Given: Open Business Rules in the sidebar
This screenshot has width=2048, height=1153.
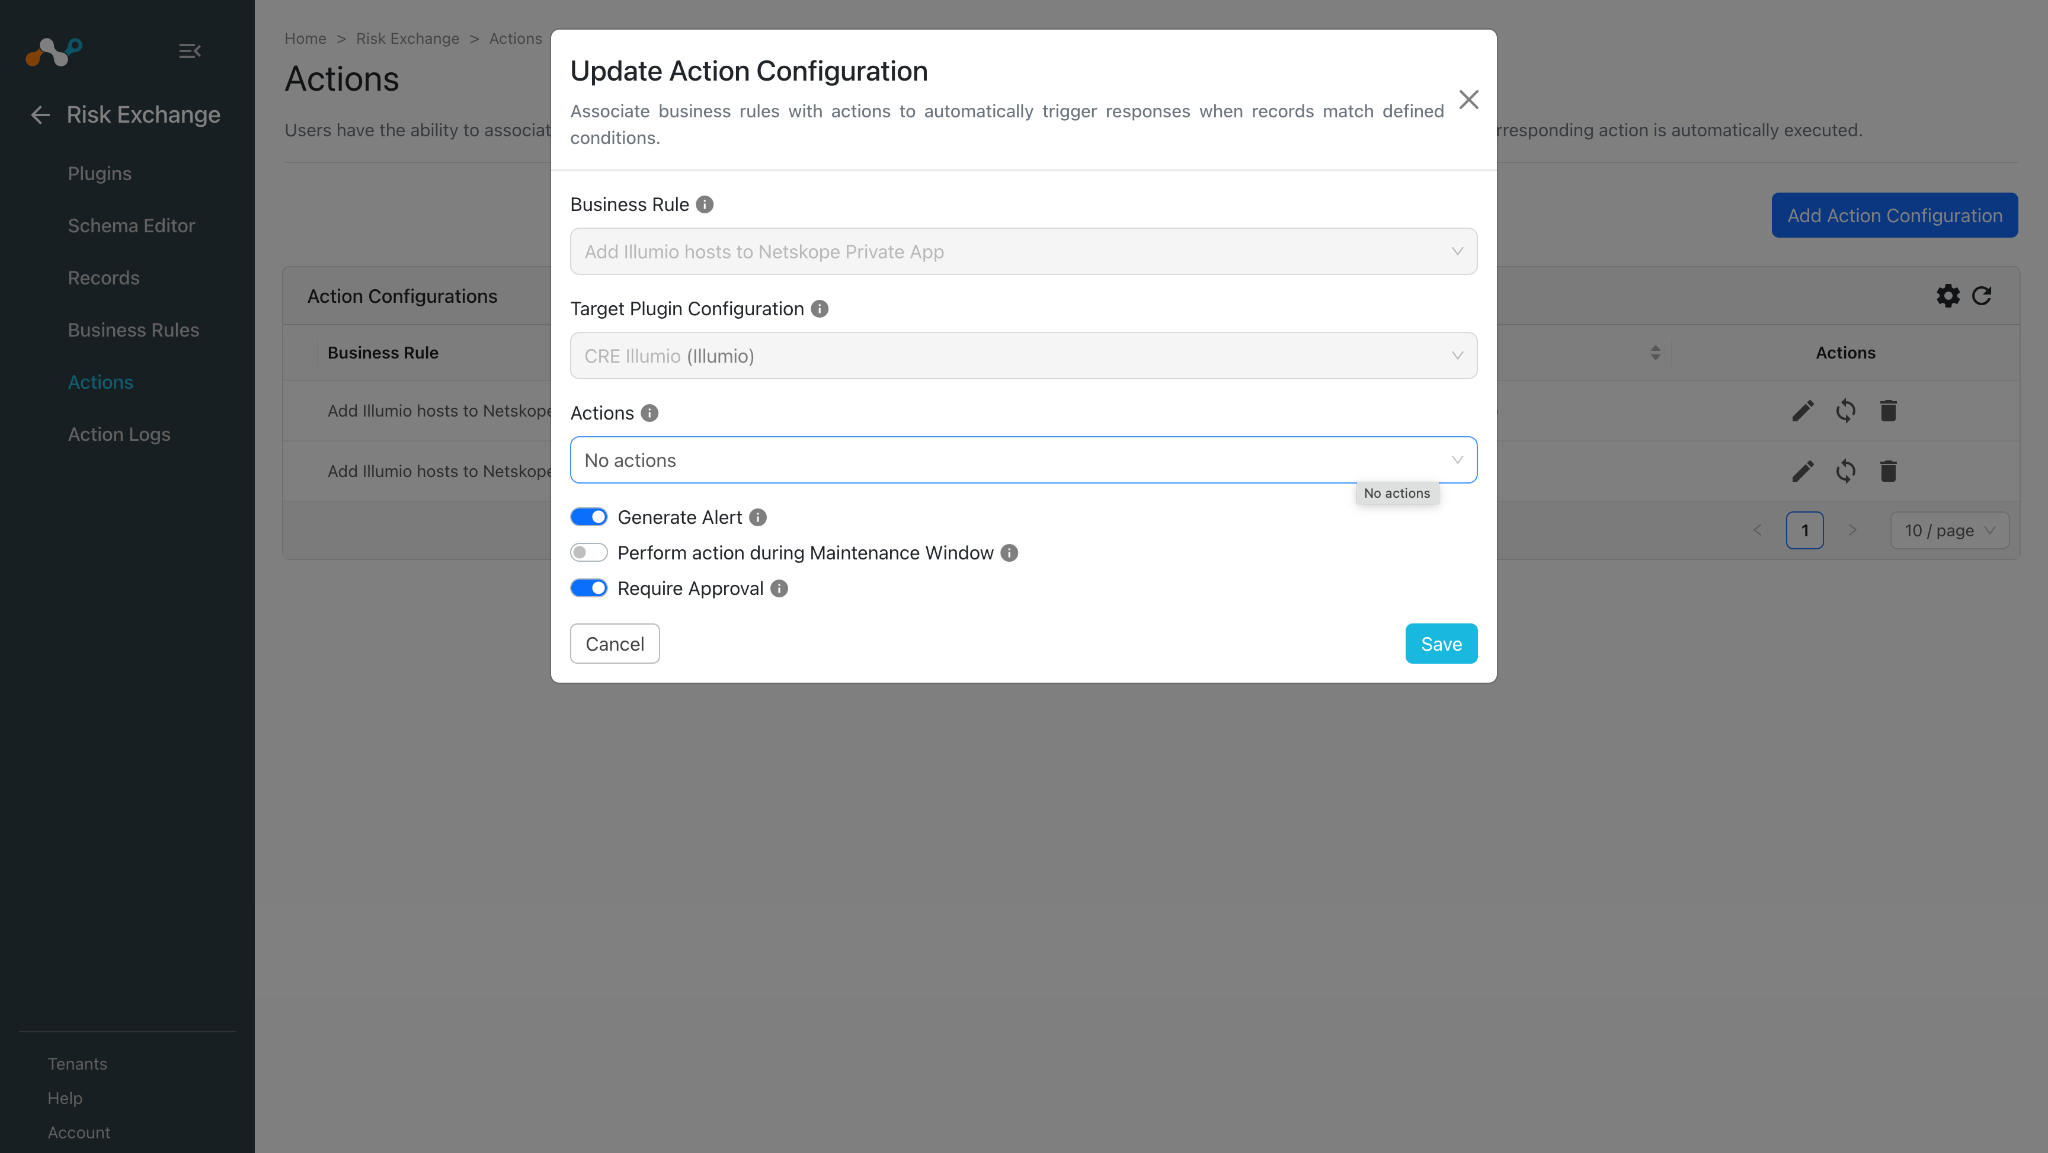Looking at the screenshot, I should 133,330.
